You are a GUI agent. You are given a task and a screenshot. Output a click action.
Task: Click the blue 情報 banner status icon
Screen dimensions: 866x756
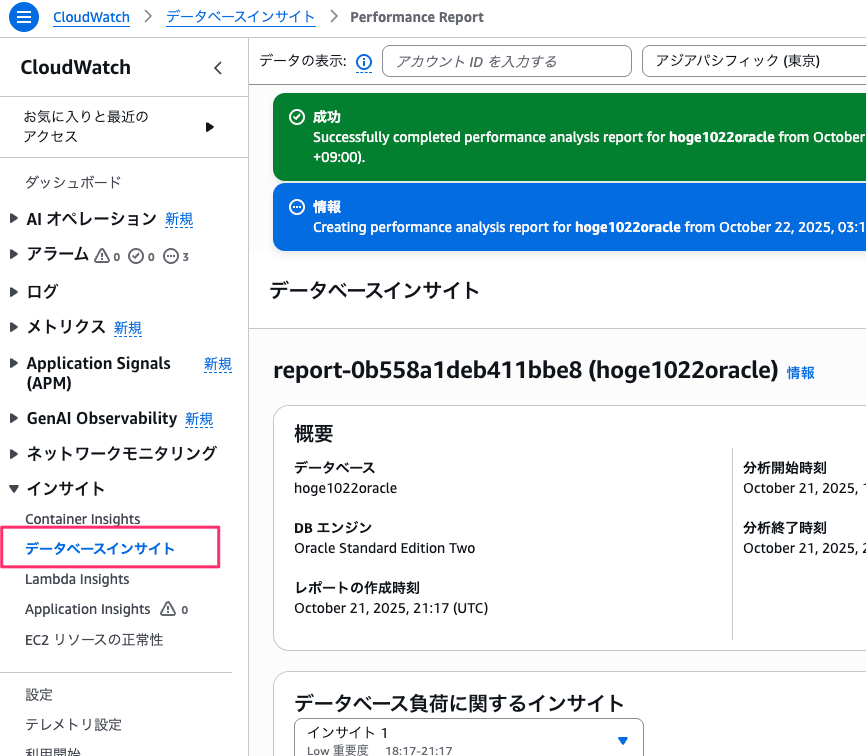(296, 207)
